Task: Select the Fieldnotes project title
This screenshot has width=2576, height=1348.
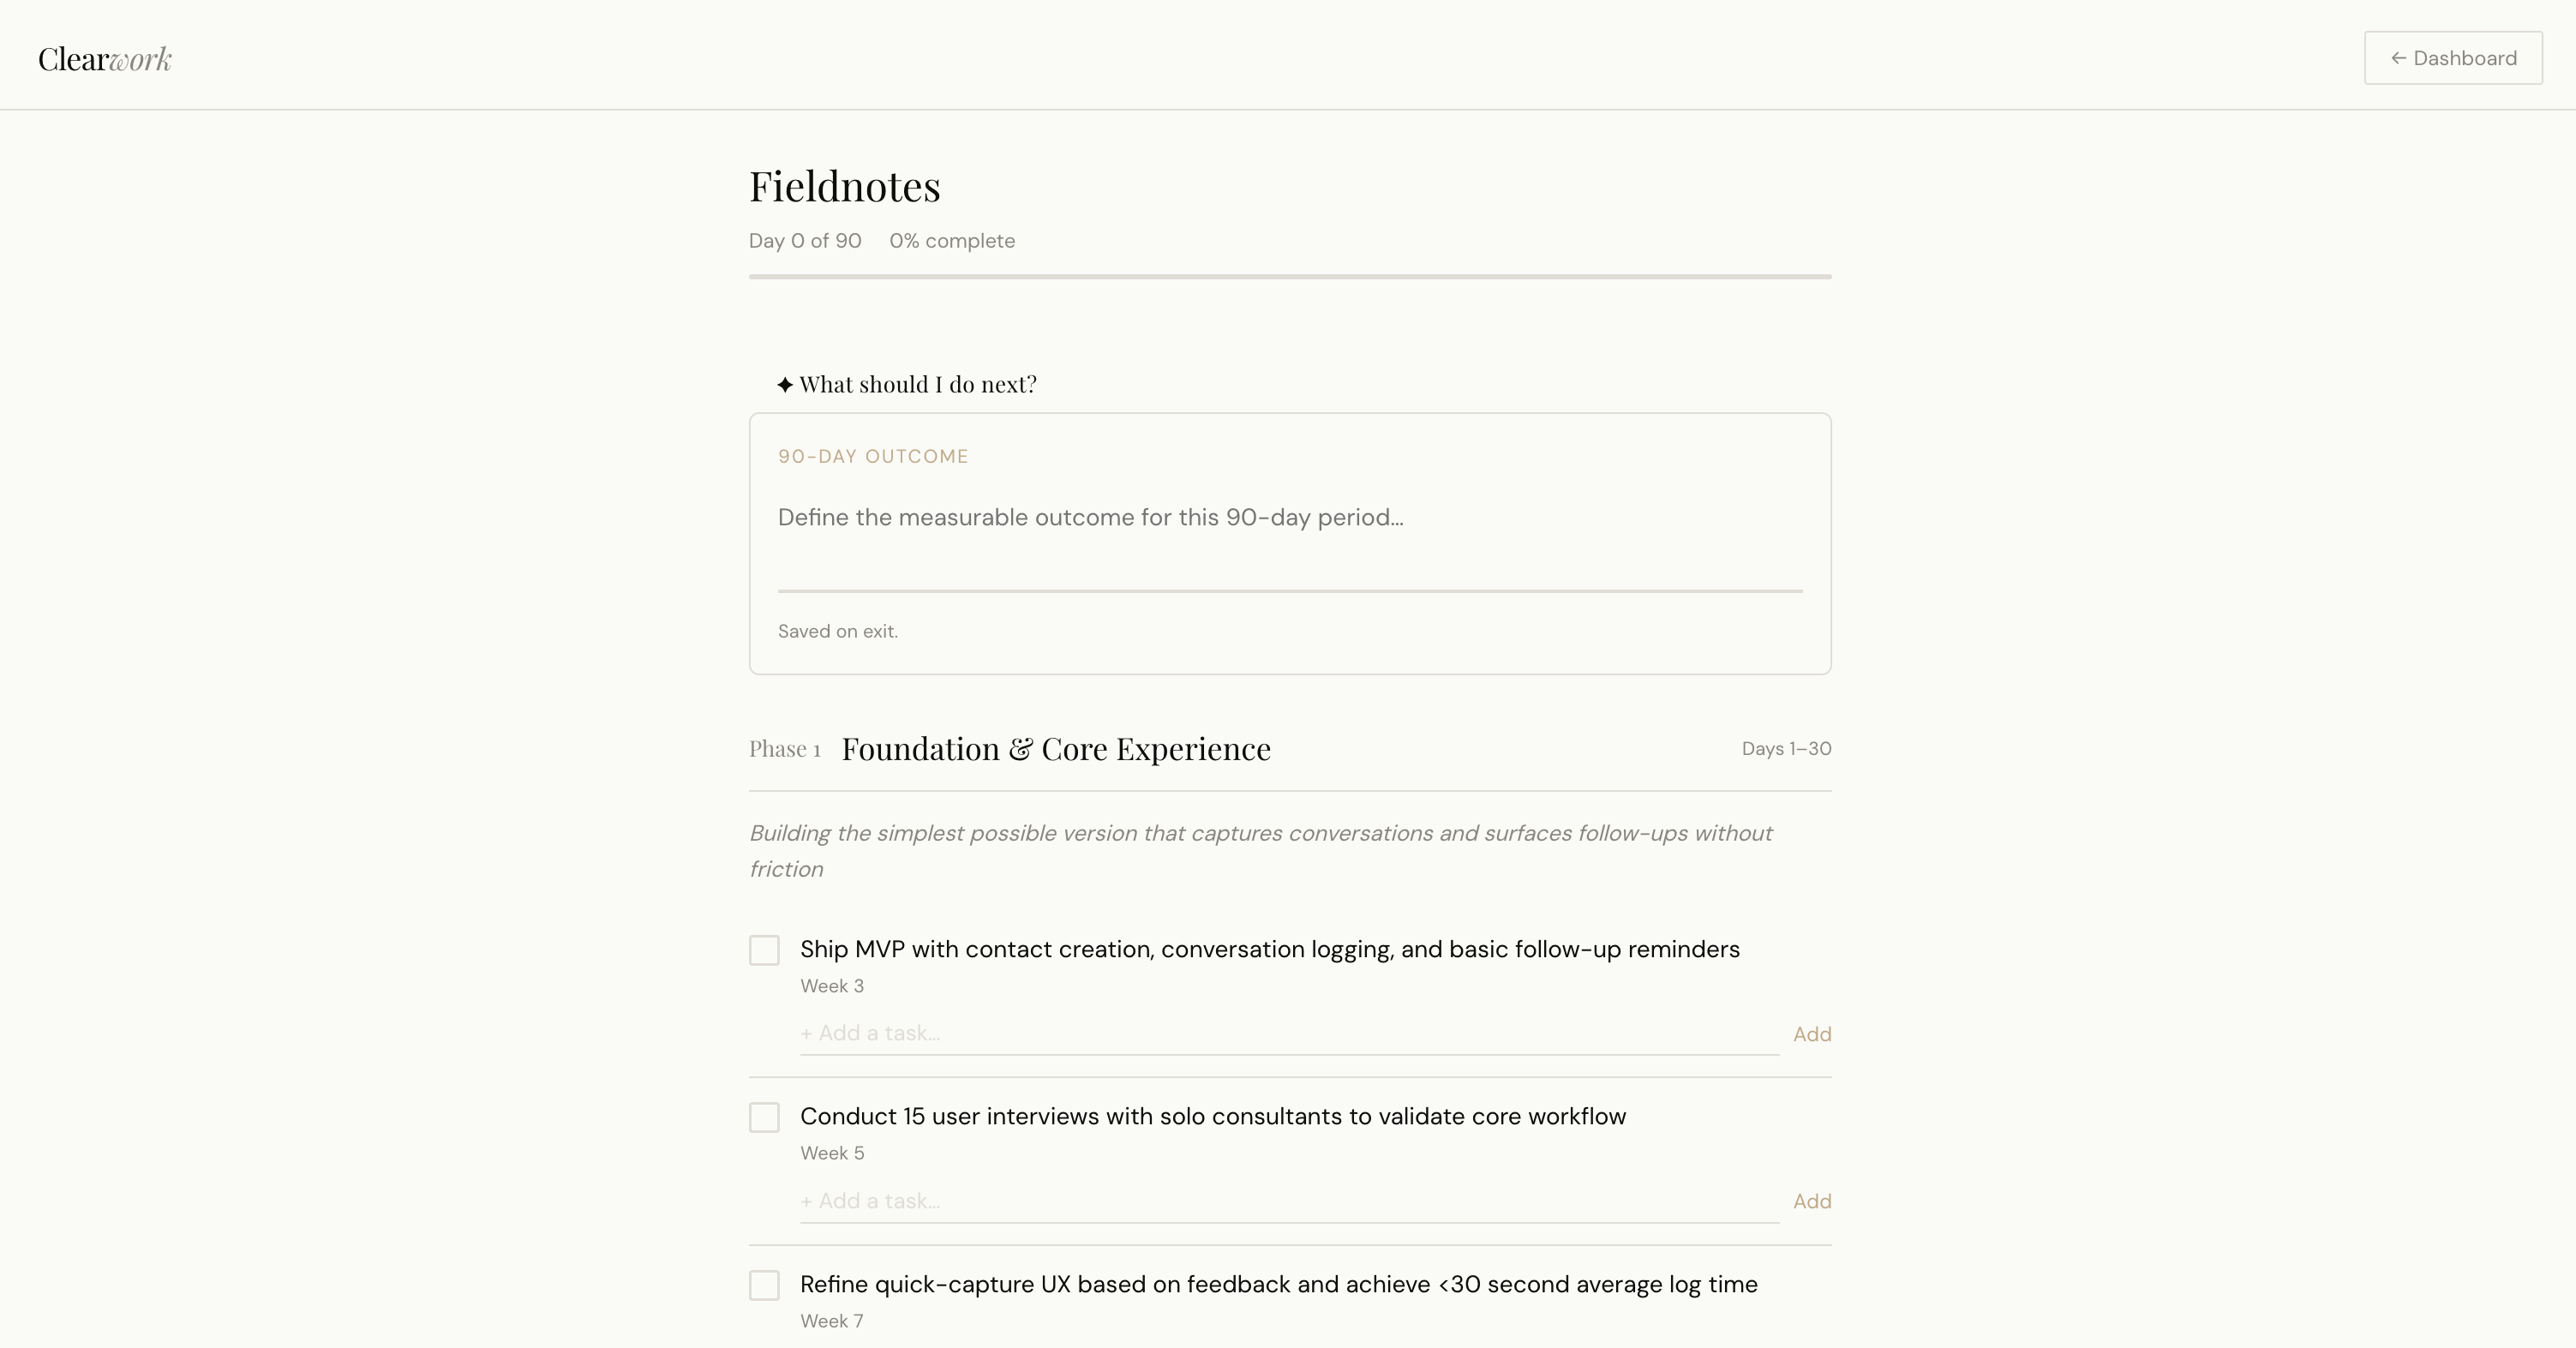Action: coord(845,186)
